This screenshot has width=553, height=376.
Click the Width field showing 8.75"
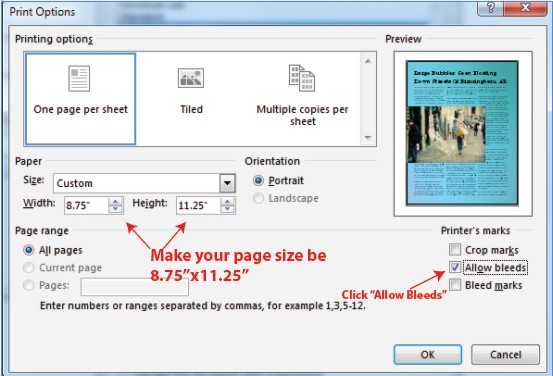(x=86, y=205)
